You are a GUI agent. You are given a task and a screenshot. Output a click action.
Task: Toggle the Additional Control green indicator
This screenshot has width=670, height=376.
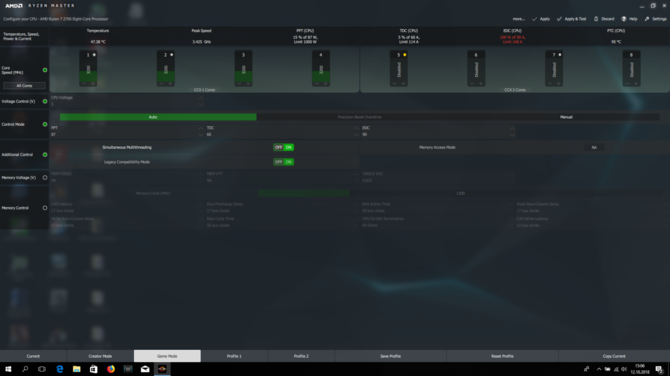45,154
